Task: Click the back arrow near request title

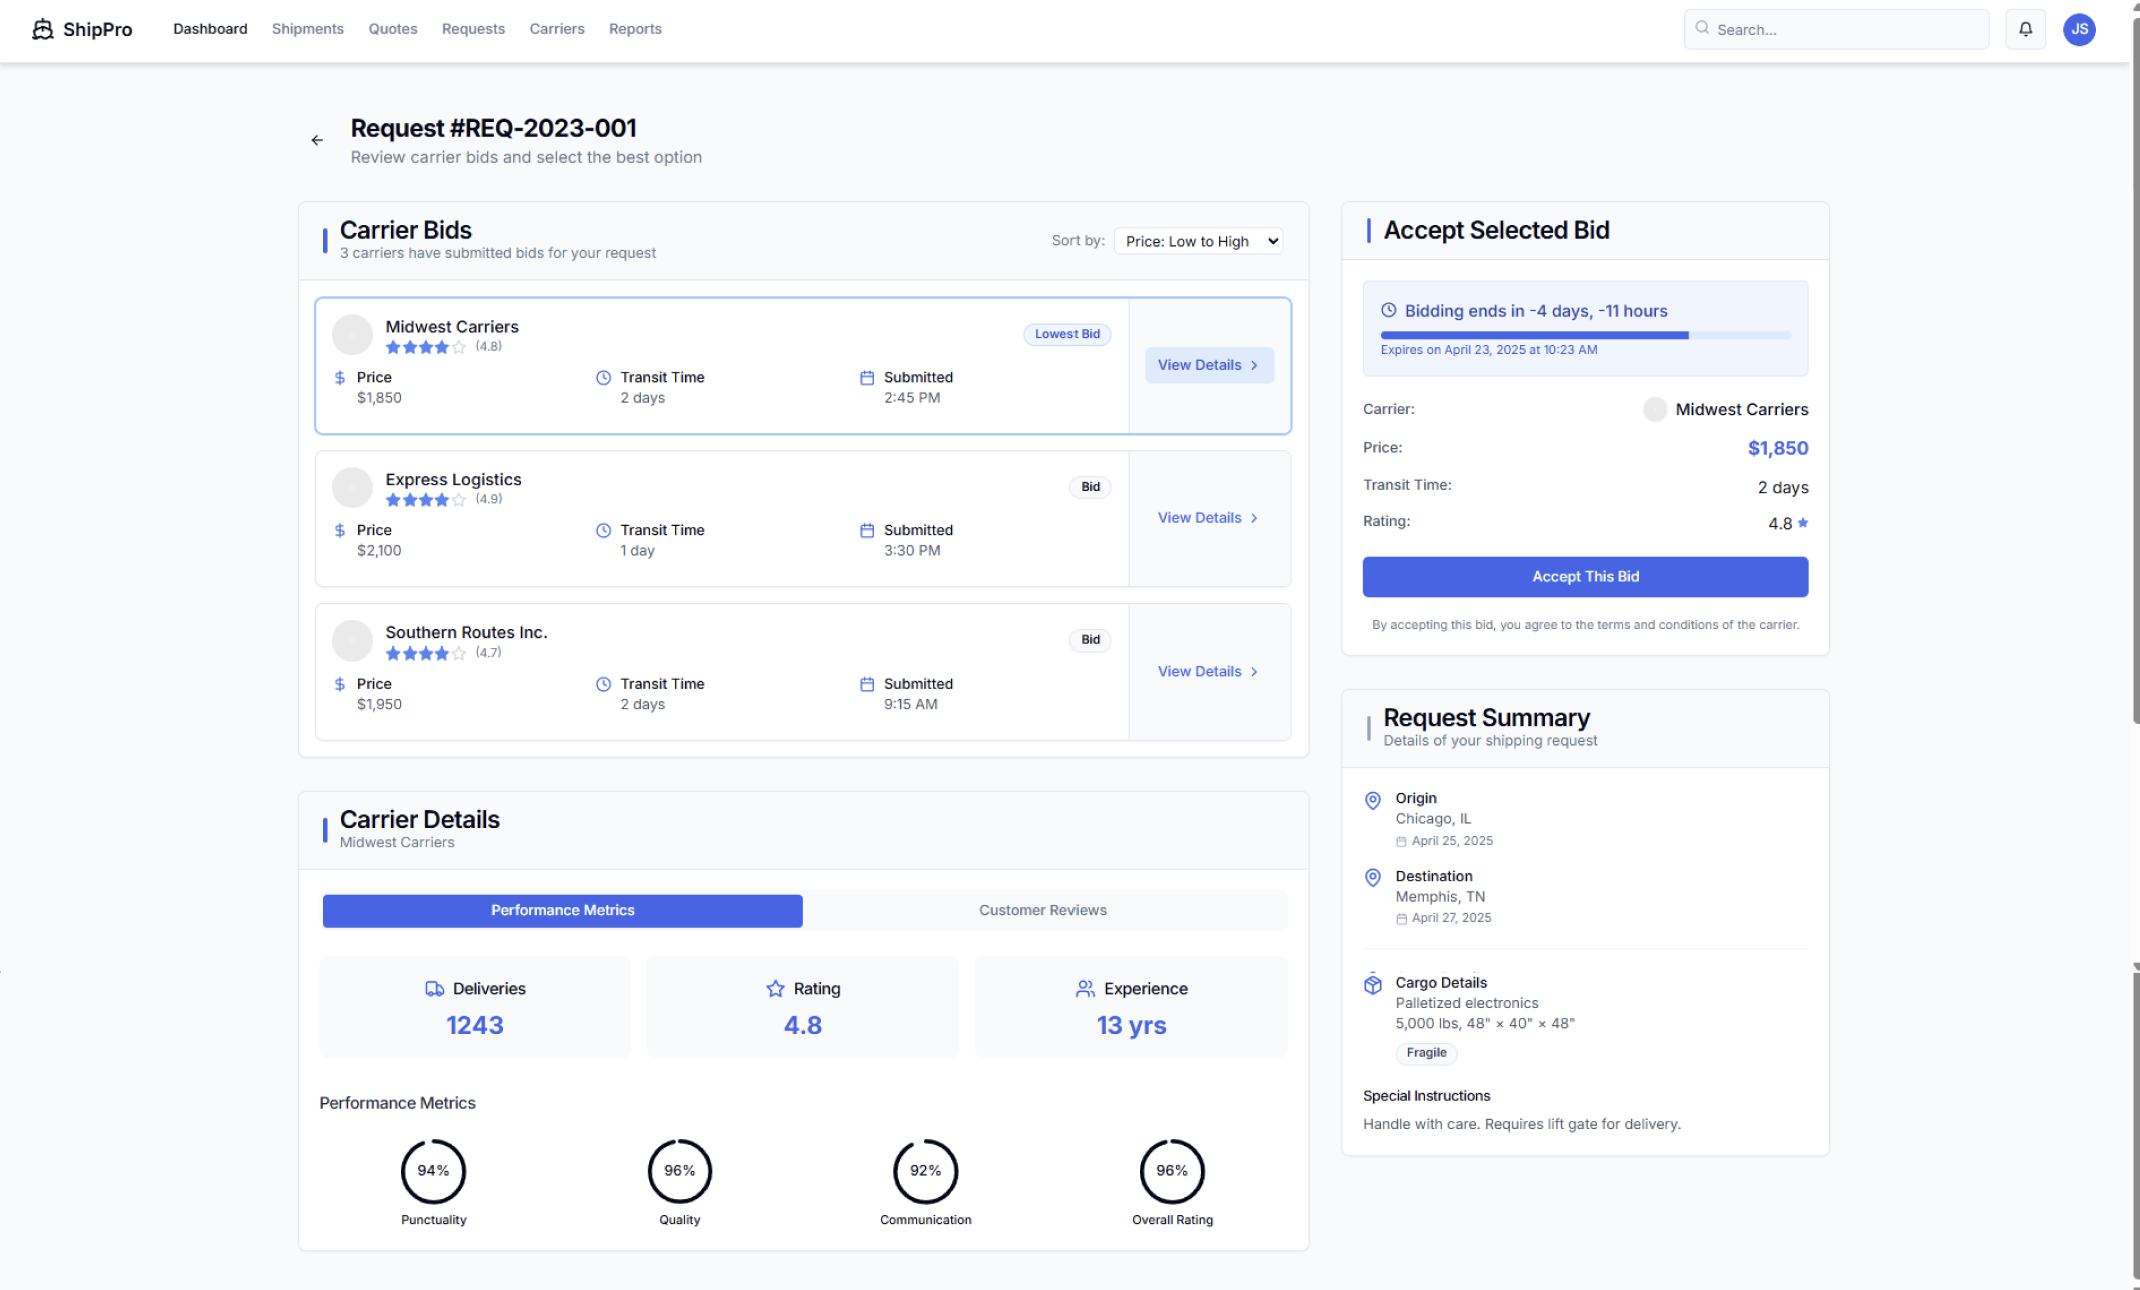Action: pos(317,140)
